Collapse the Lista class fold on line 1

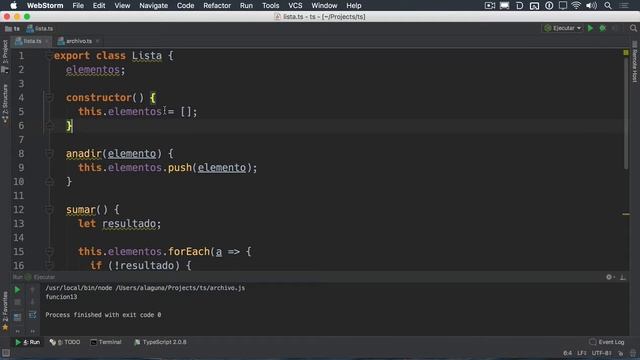tap(49, 56)
